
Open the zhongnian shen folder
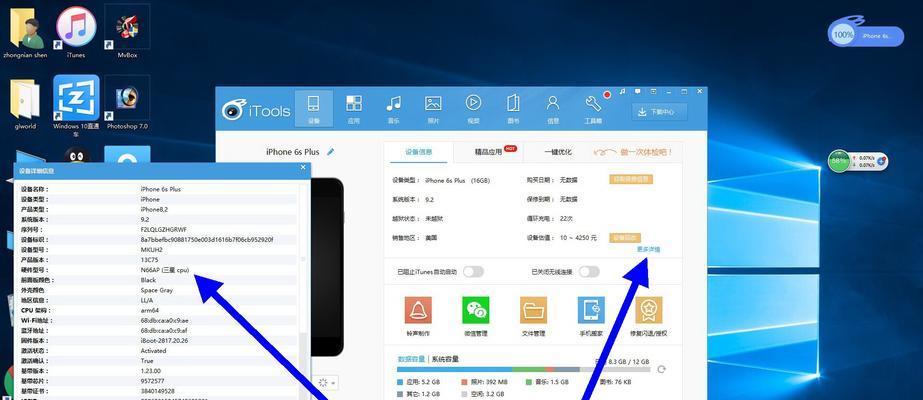pos(24,32)
